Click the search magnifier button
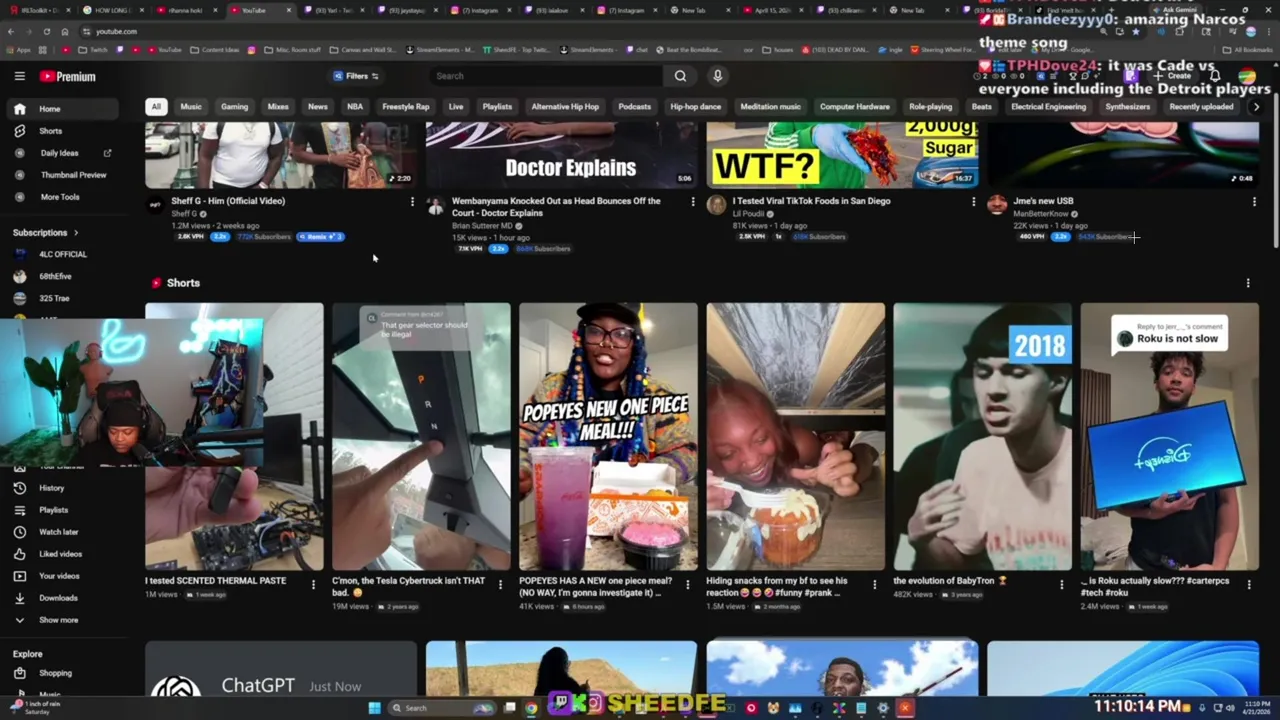 click(680, 76)
